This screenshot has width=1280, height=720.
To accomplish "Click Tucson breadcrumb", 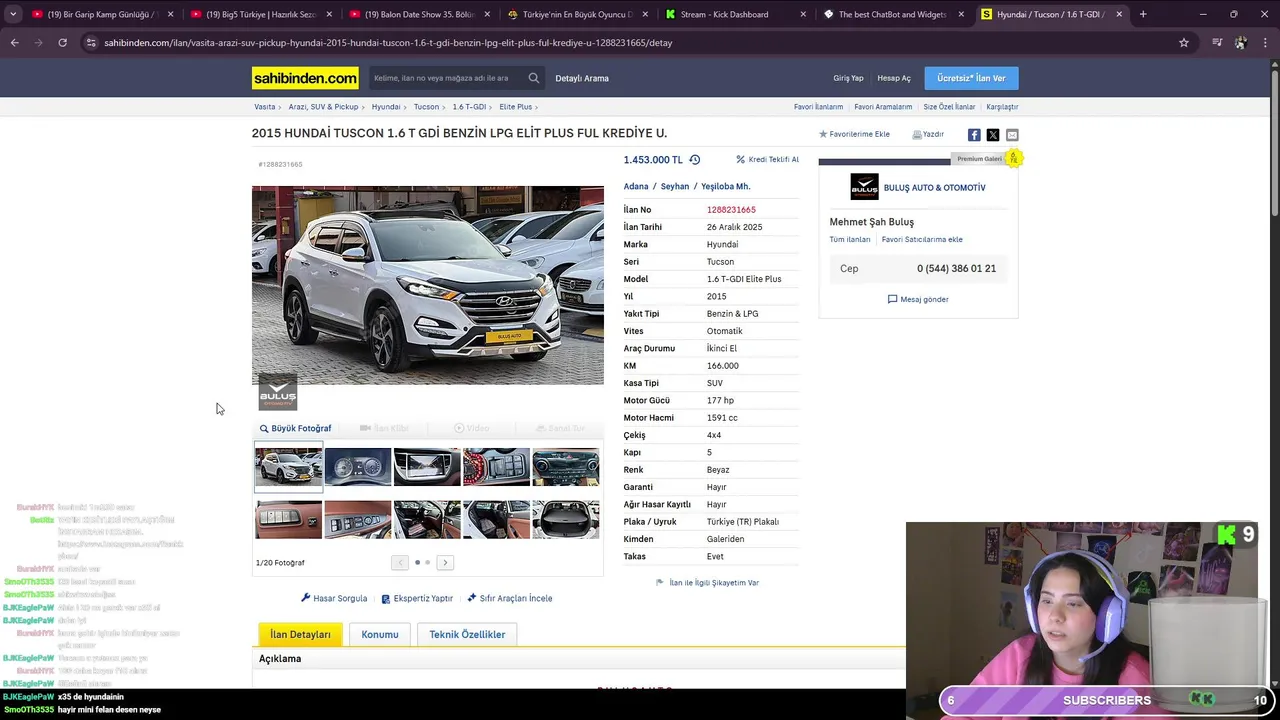I will click(x=426, y=106).
